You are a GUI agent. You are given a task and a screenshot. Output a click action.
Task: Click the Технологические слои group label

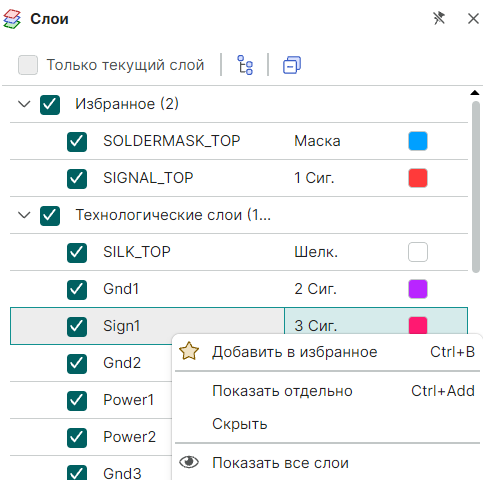coord(173,215)
